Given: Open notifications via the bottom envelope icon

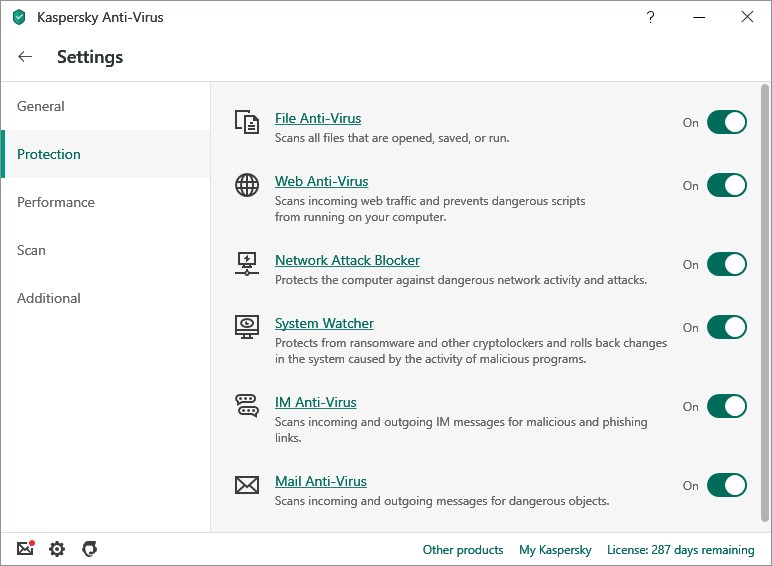Looking at the screenshot, I should pos(26,549).
